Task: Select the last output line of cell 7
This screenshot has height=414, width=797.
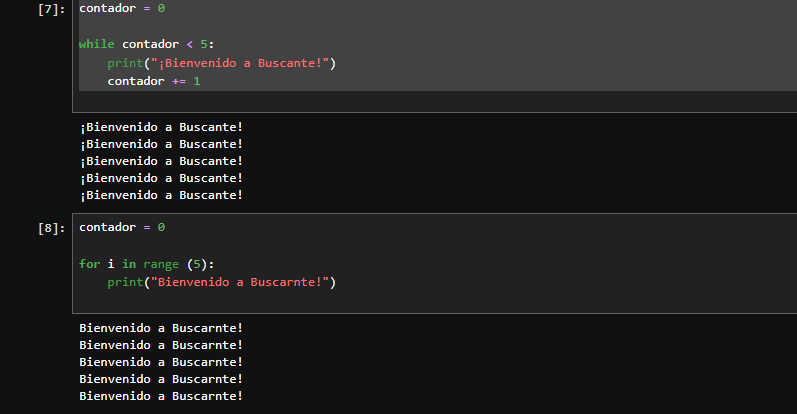Action: point(161,195)
